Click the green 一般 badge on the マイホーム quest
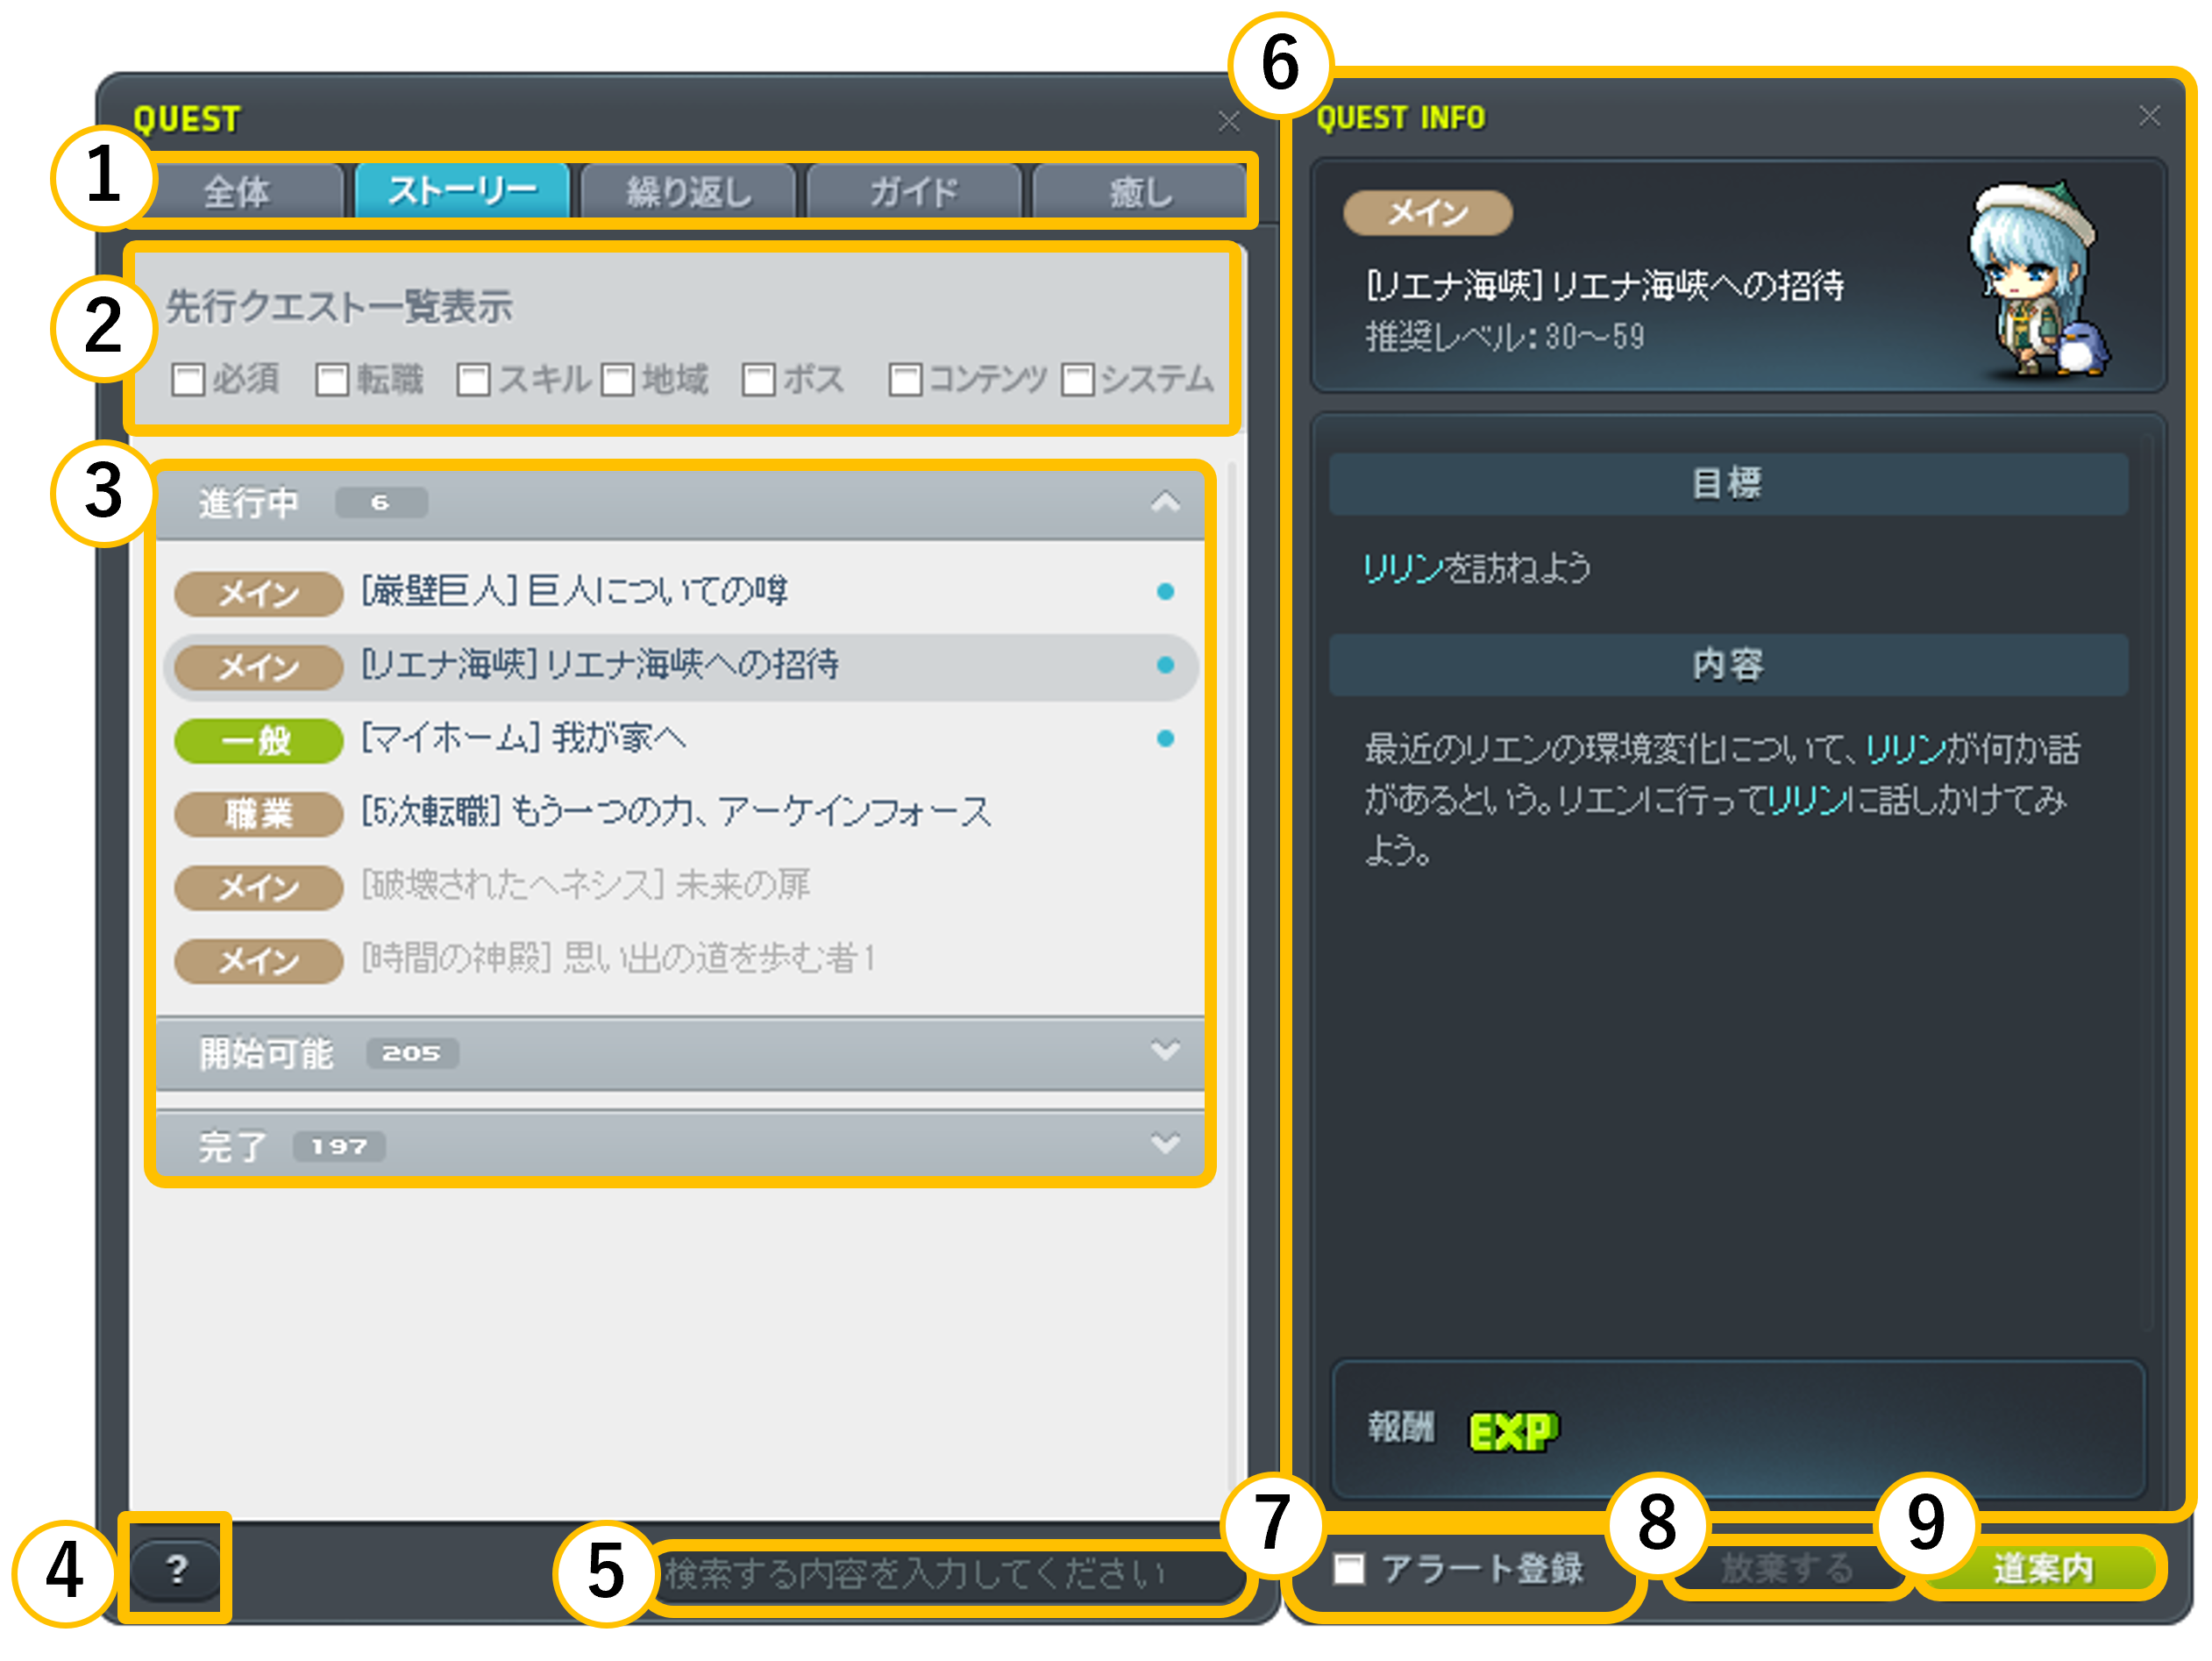 click(x=258, y=740)
